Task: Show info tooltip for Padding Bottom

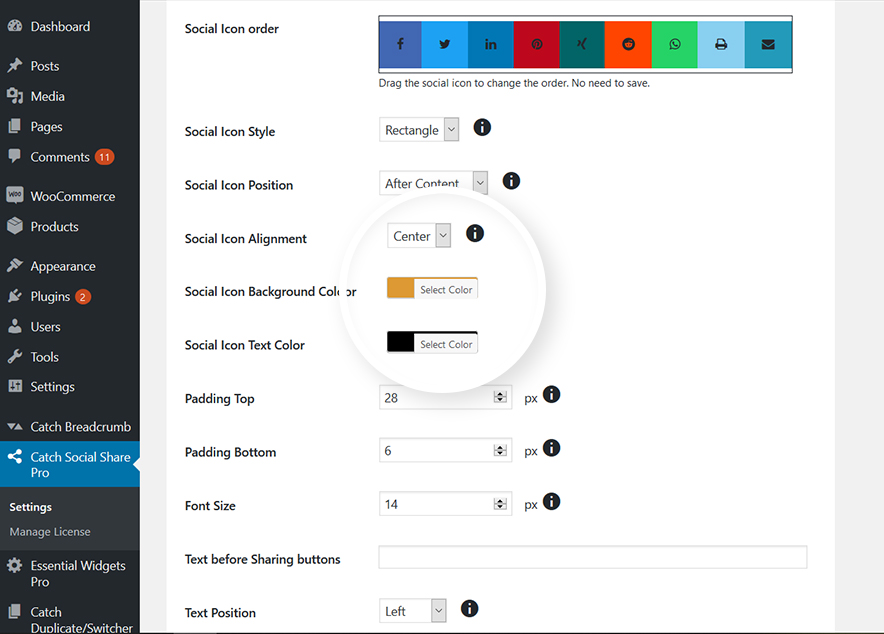Action: [x=551, y=448]
